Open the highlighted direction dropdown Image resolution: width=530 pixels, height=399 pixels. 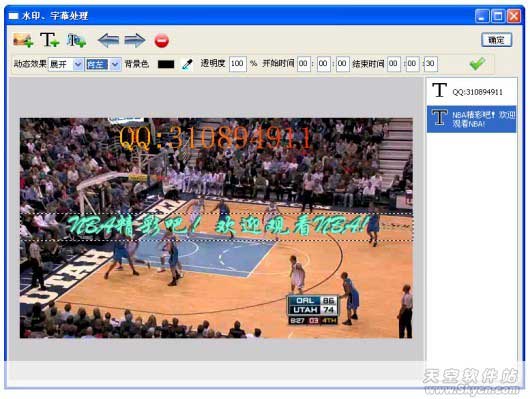point(103,64)
